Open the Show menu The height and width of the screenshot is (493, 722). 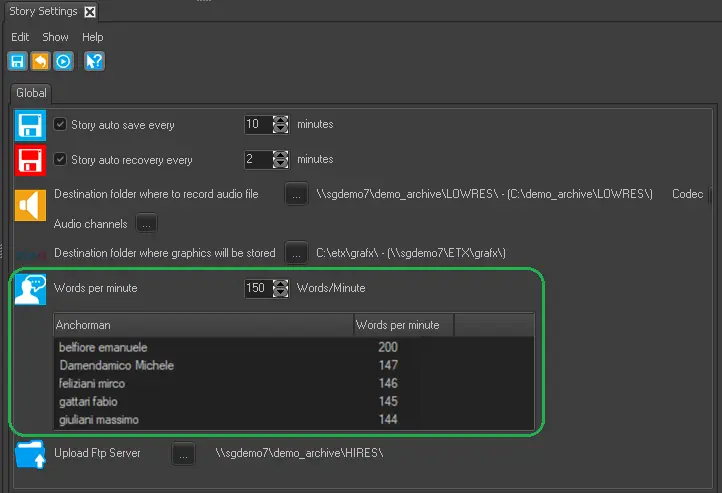(55, 37)
